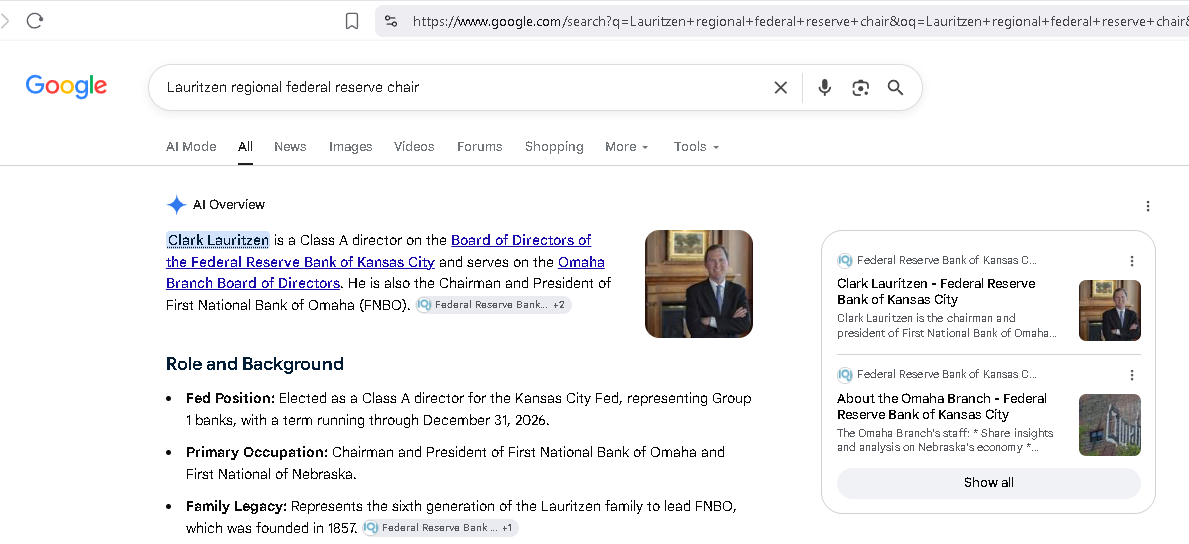Expand the More search filters dropdown
This screenshot has height=544, width=1189.
click(626, 146)
